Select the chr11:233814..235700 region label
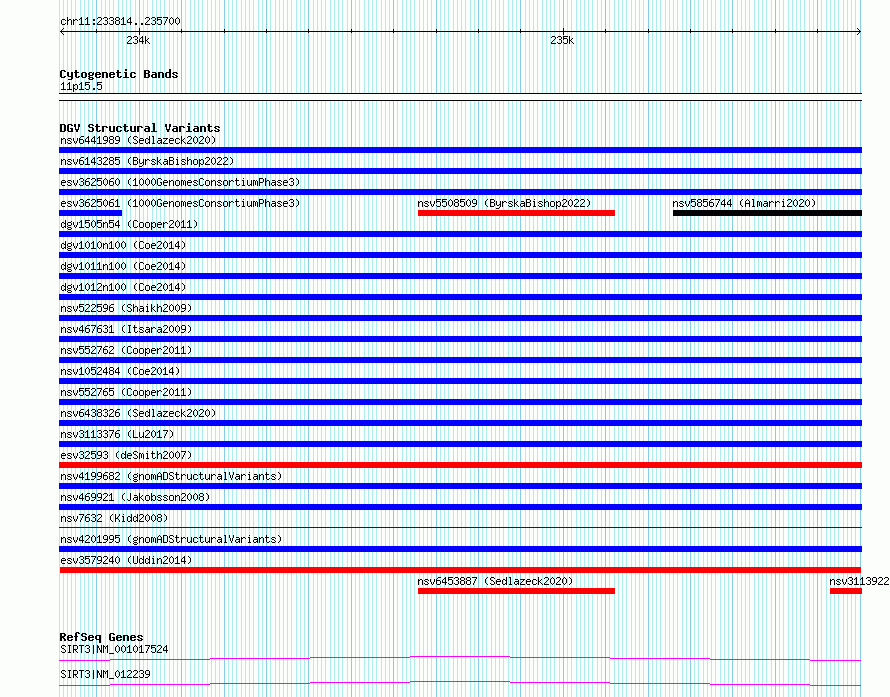 120,21
